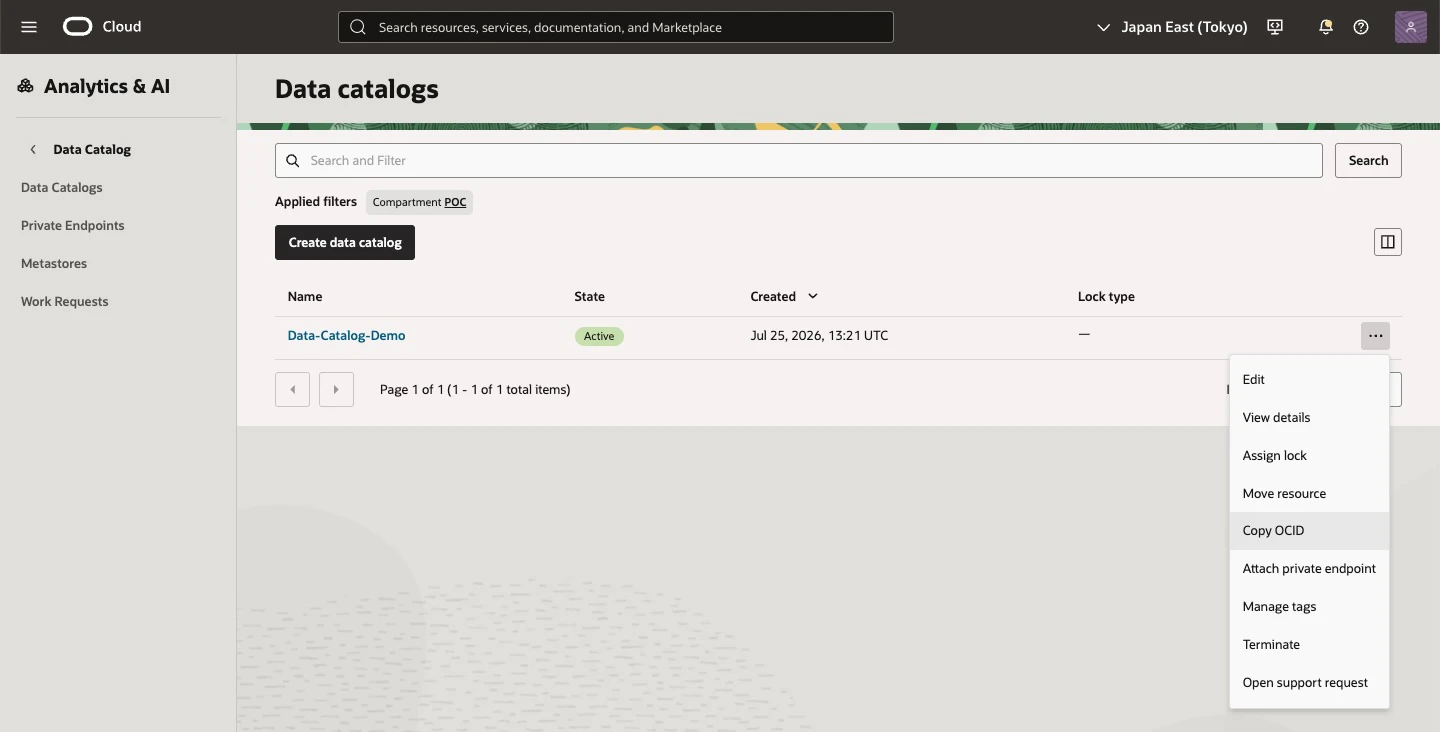Go back using Data Catalog chevron
Viewport: 1440px width, 732px height.
[33, 149]
